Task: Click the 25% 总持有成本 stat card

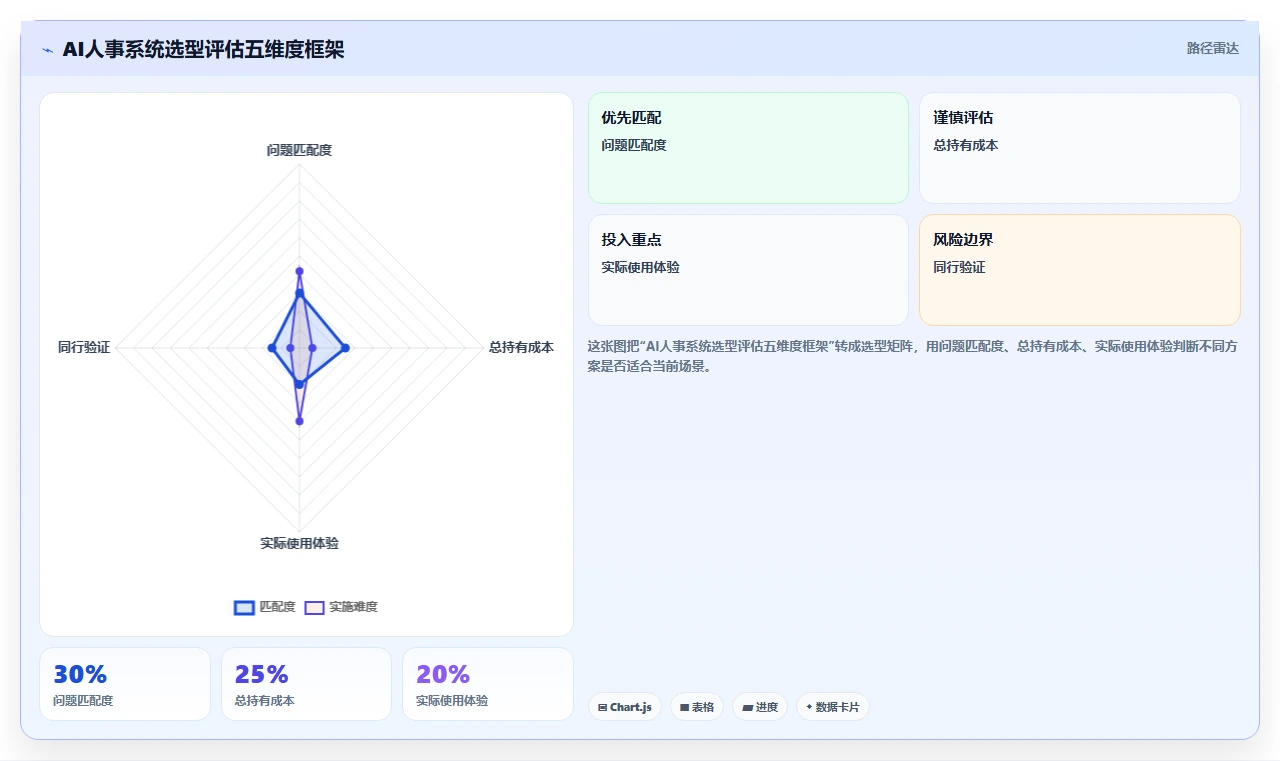Action: click(306, 684)
